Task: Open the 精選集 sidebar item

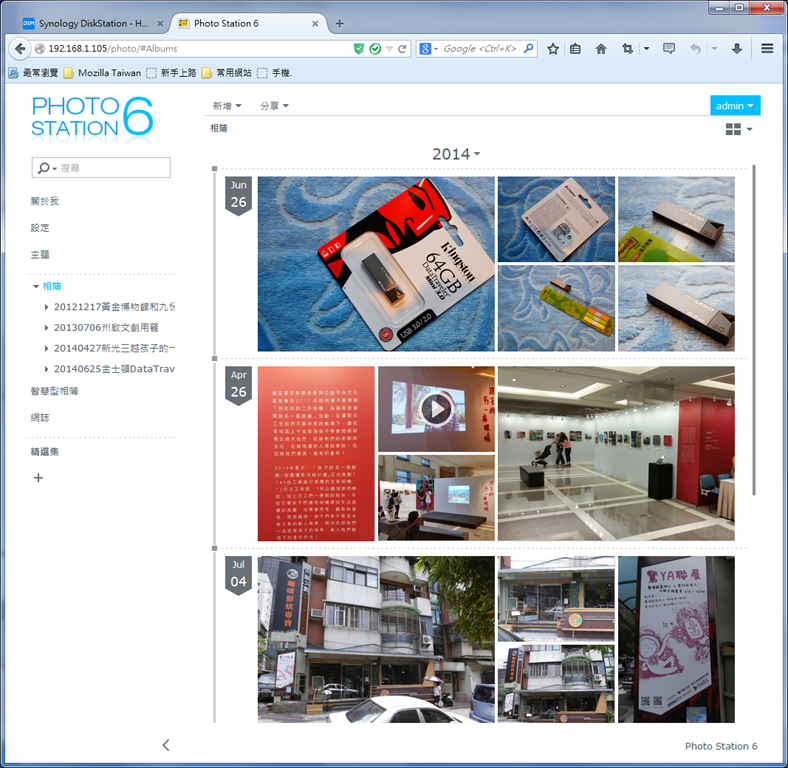Action: coord(45,452)
